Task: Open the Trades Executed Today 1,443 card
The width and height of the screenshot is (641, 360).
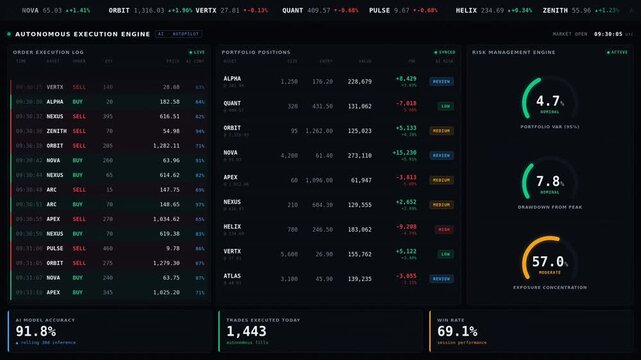Action: coord(320,331)
